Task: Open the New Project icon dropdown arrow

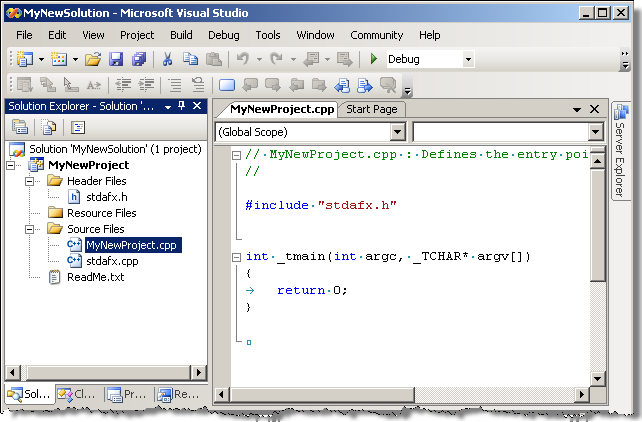Action: [x=41, y=59]
